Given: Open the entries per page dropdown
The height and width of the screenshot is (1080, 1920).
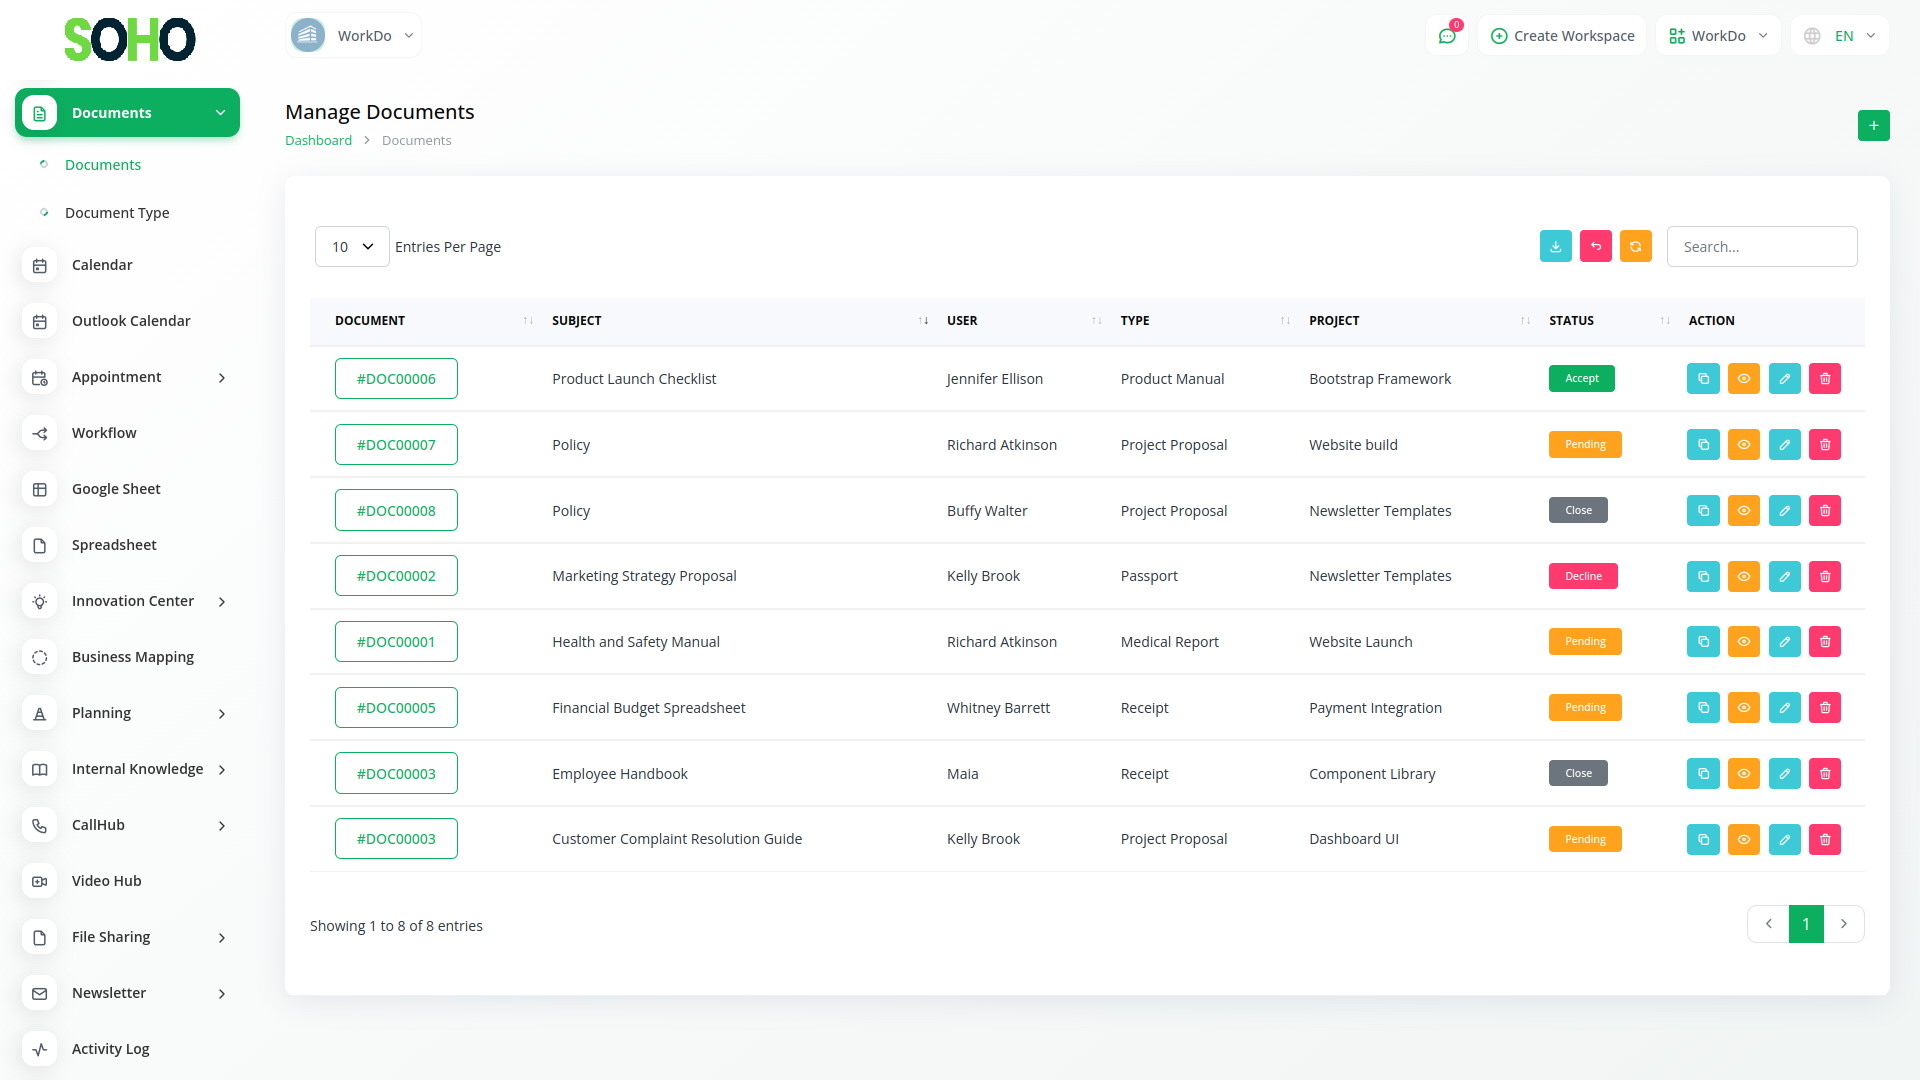Looking at the screenshot, I should 352,247.
